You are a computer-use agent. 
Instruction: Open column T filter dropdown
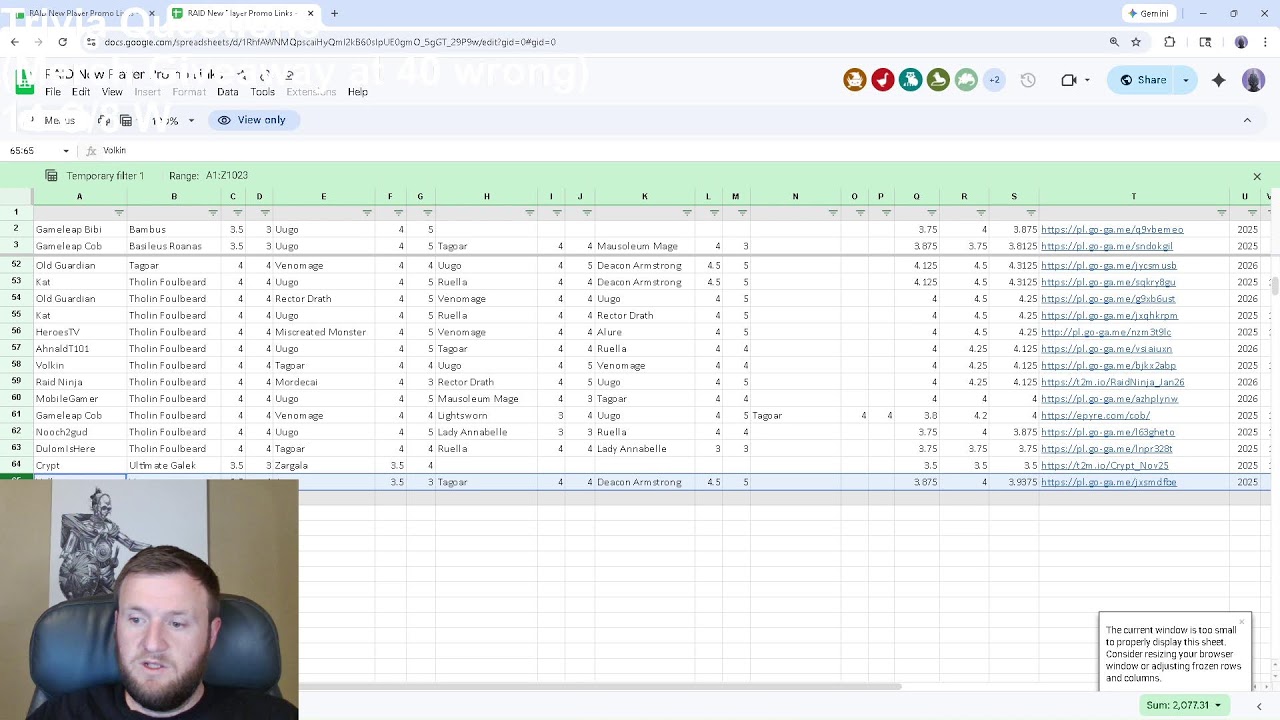(1222, 213)
